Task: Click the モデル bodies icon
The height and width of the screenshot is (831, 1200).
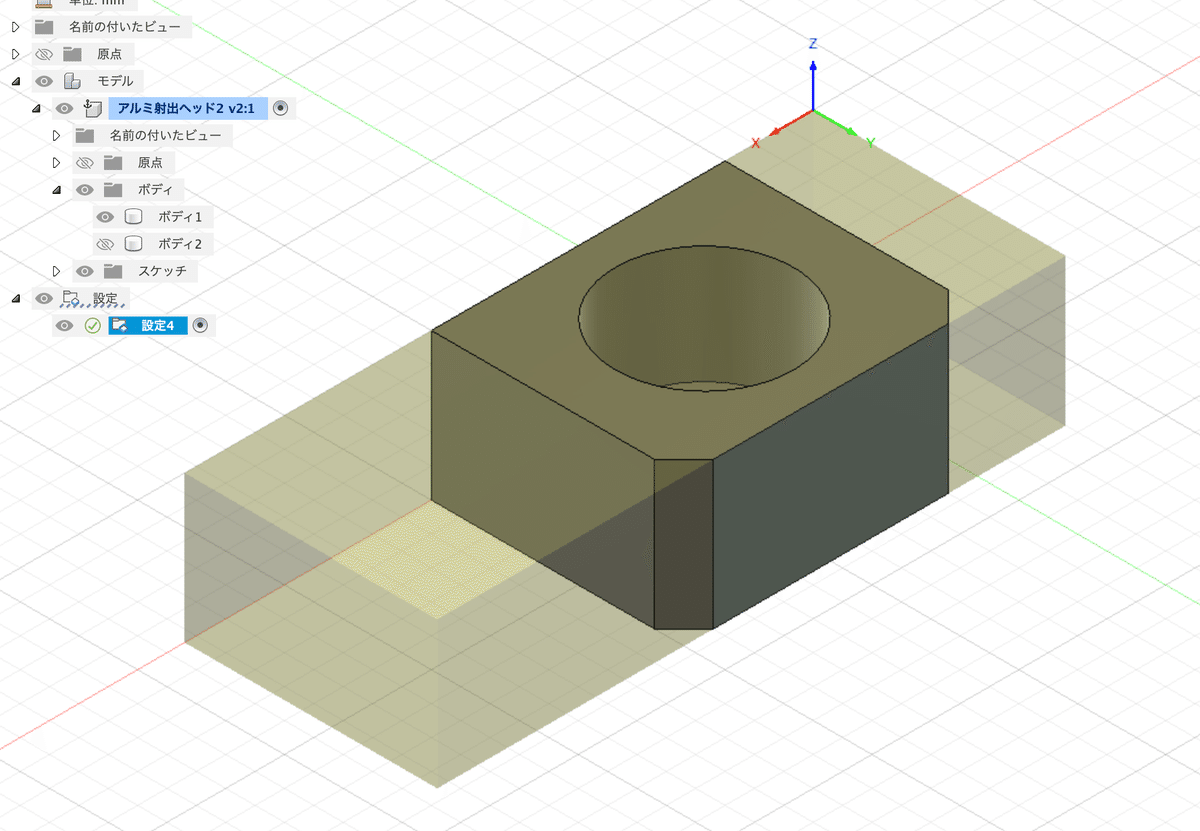Action: coord(72,81)
